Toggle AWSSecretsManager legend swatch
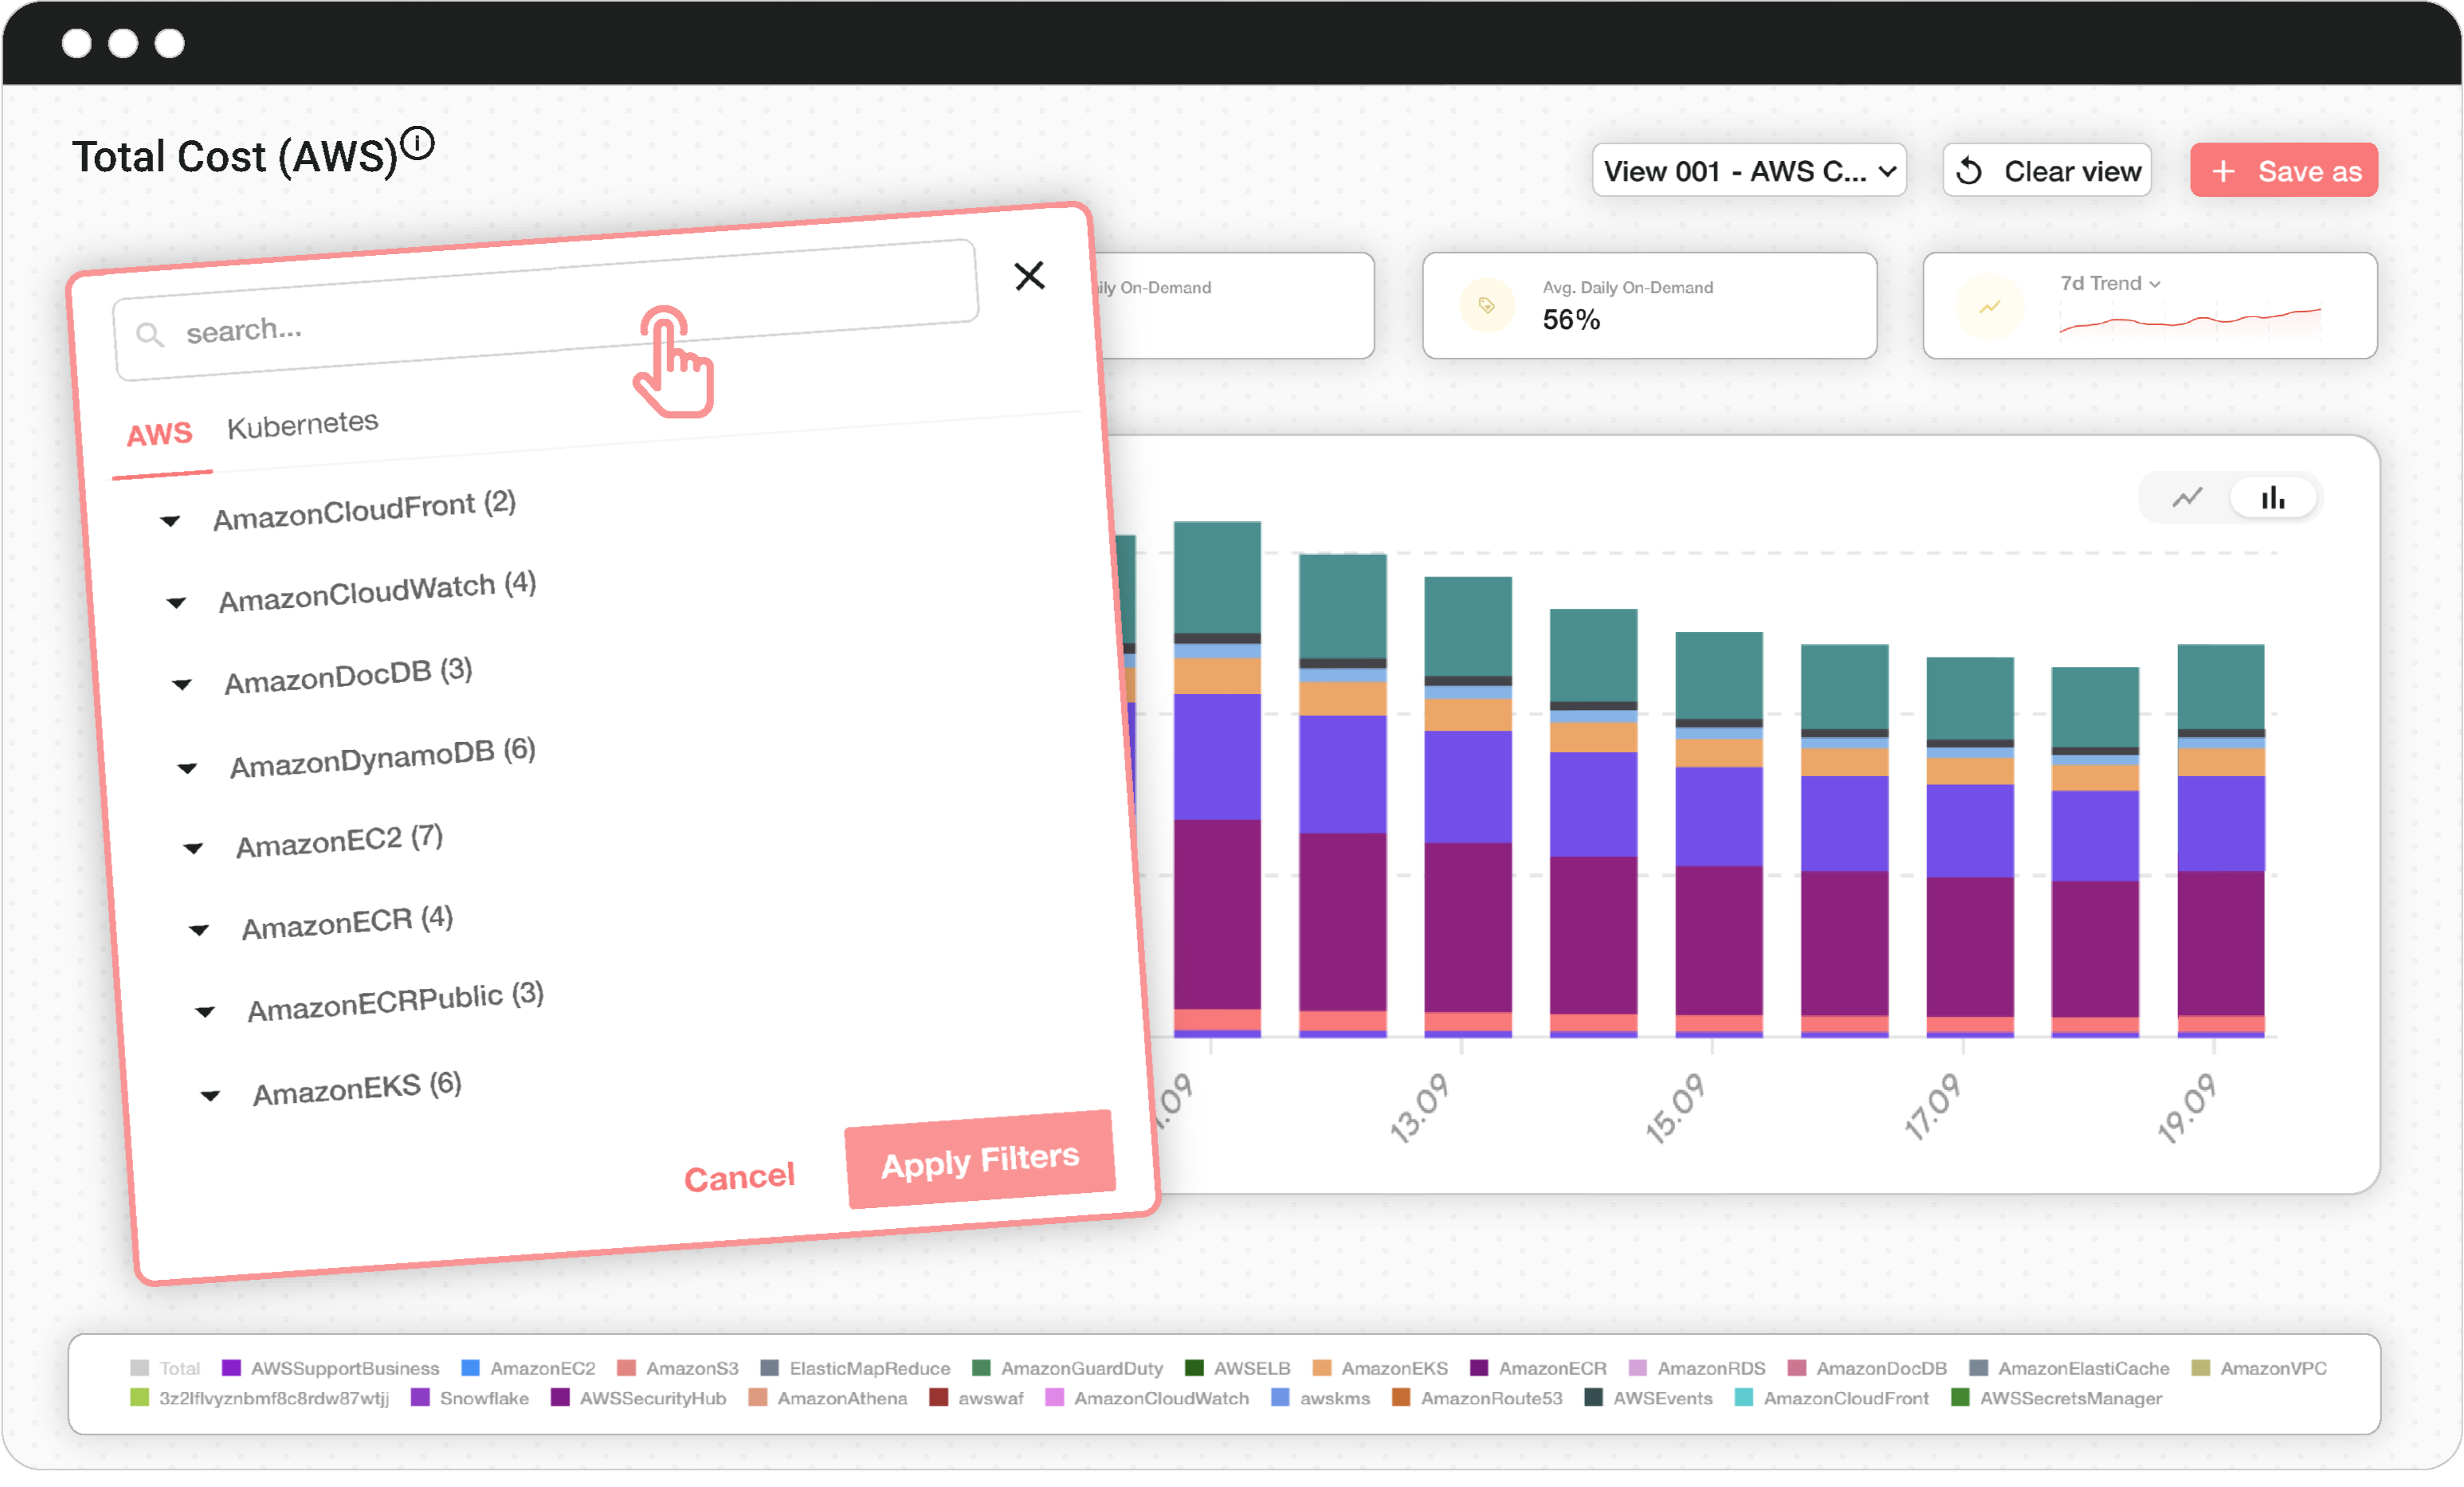Viewport: 2464px width, 1487px height. tap(1961, 1398)
